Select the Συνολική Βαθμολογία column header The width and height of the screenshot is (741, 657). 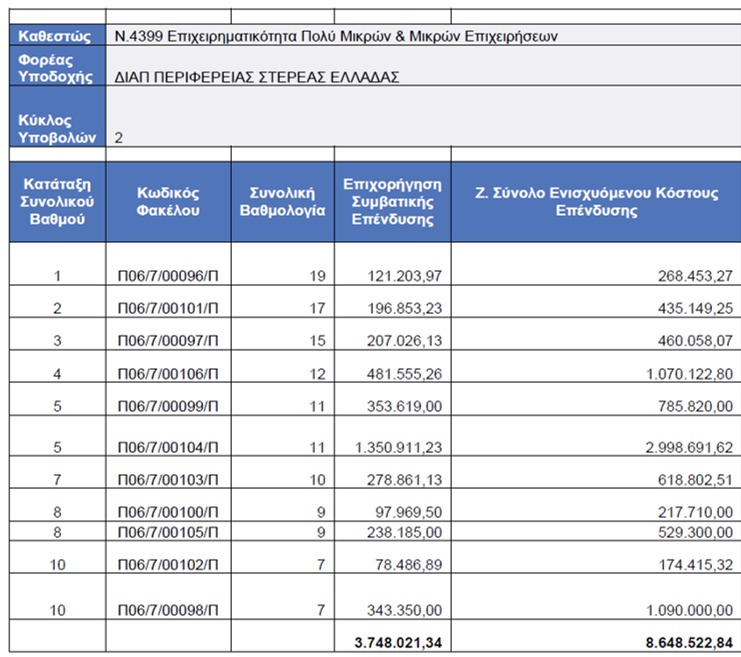(x=283, y=202)
